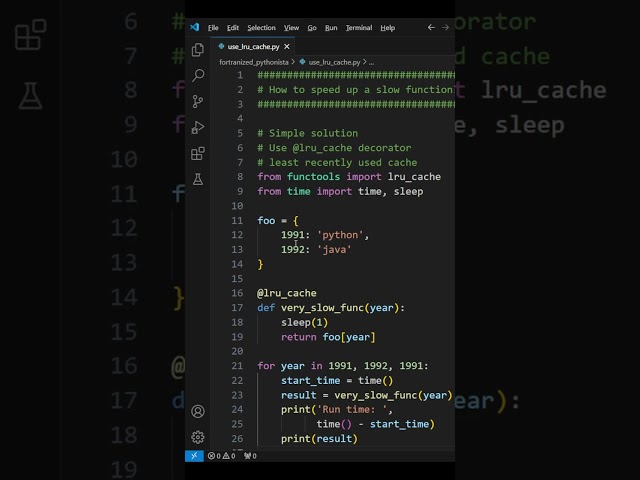Open the Help menu
The height and width of the screenshot is (480, 640).
(x=388, y=28)
